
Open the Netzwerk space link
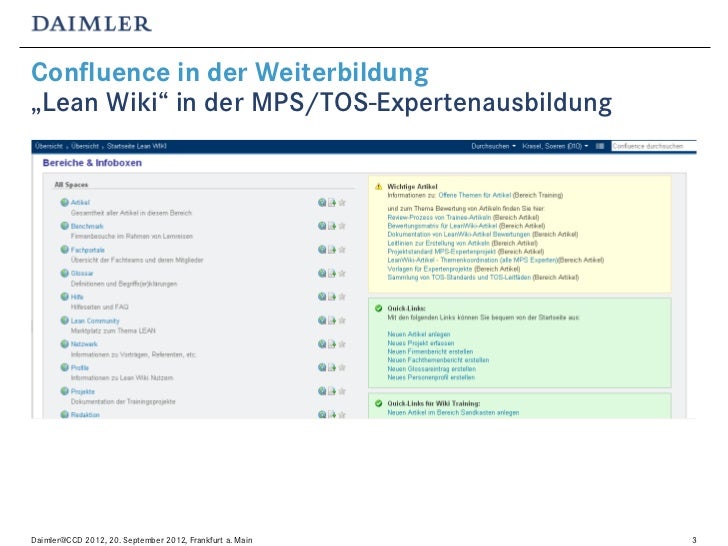point(84,344)
